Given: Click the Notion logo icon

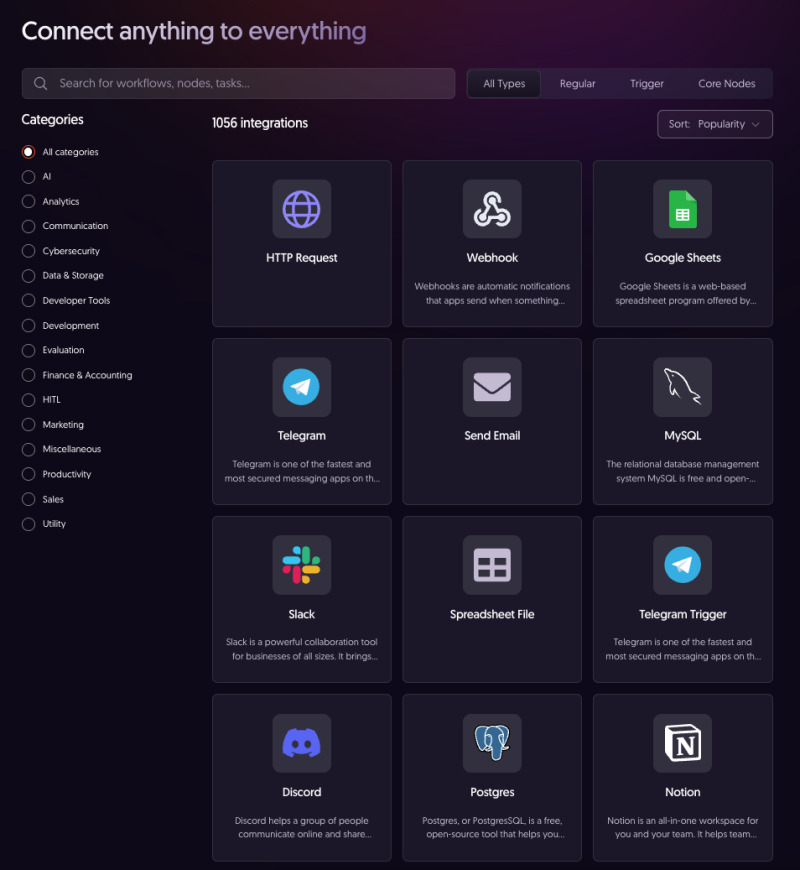Looking at the screenshot, I should pyautogui.click(x=682, y=743).
